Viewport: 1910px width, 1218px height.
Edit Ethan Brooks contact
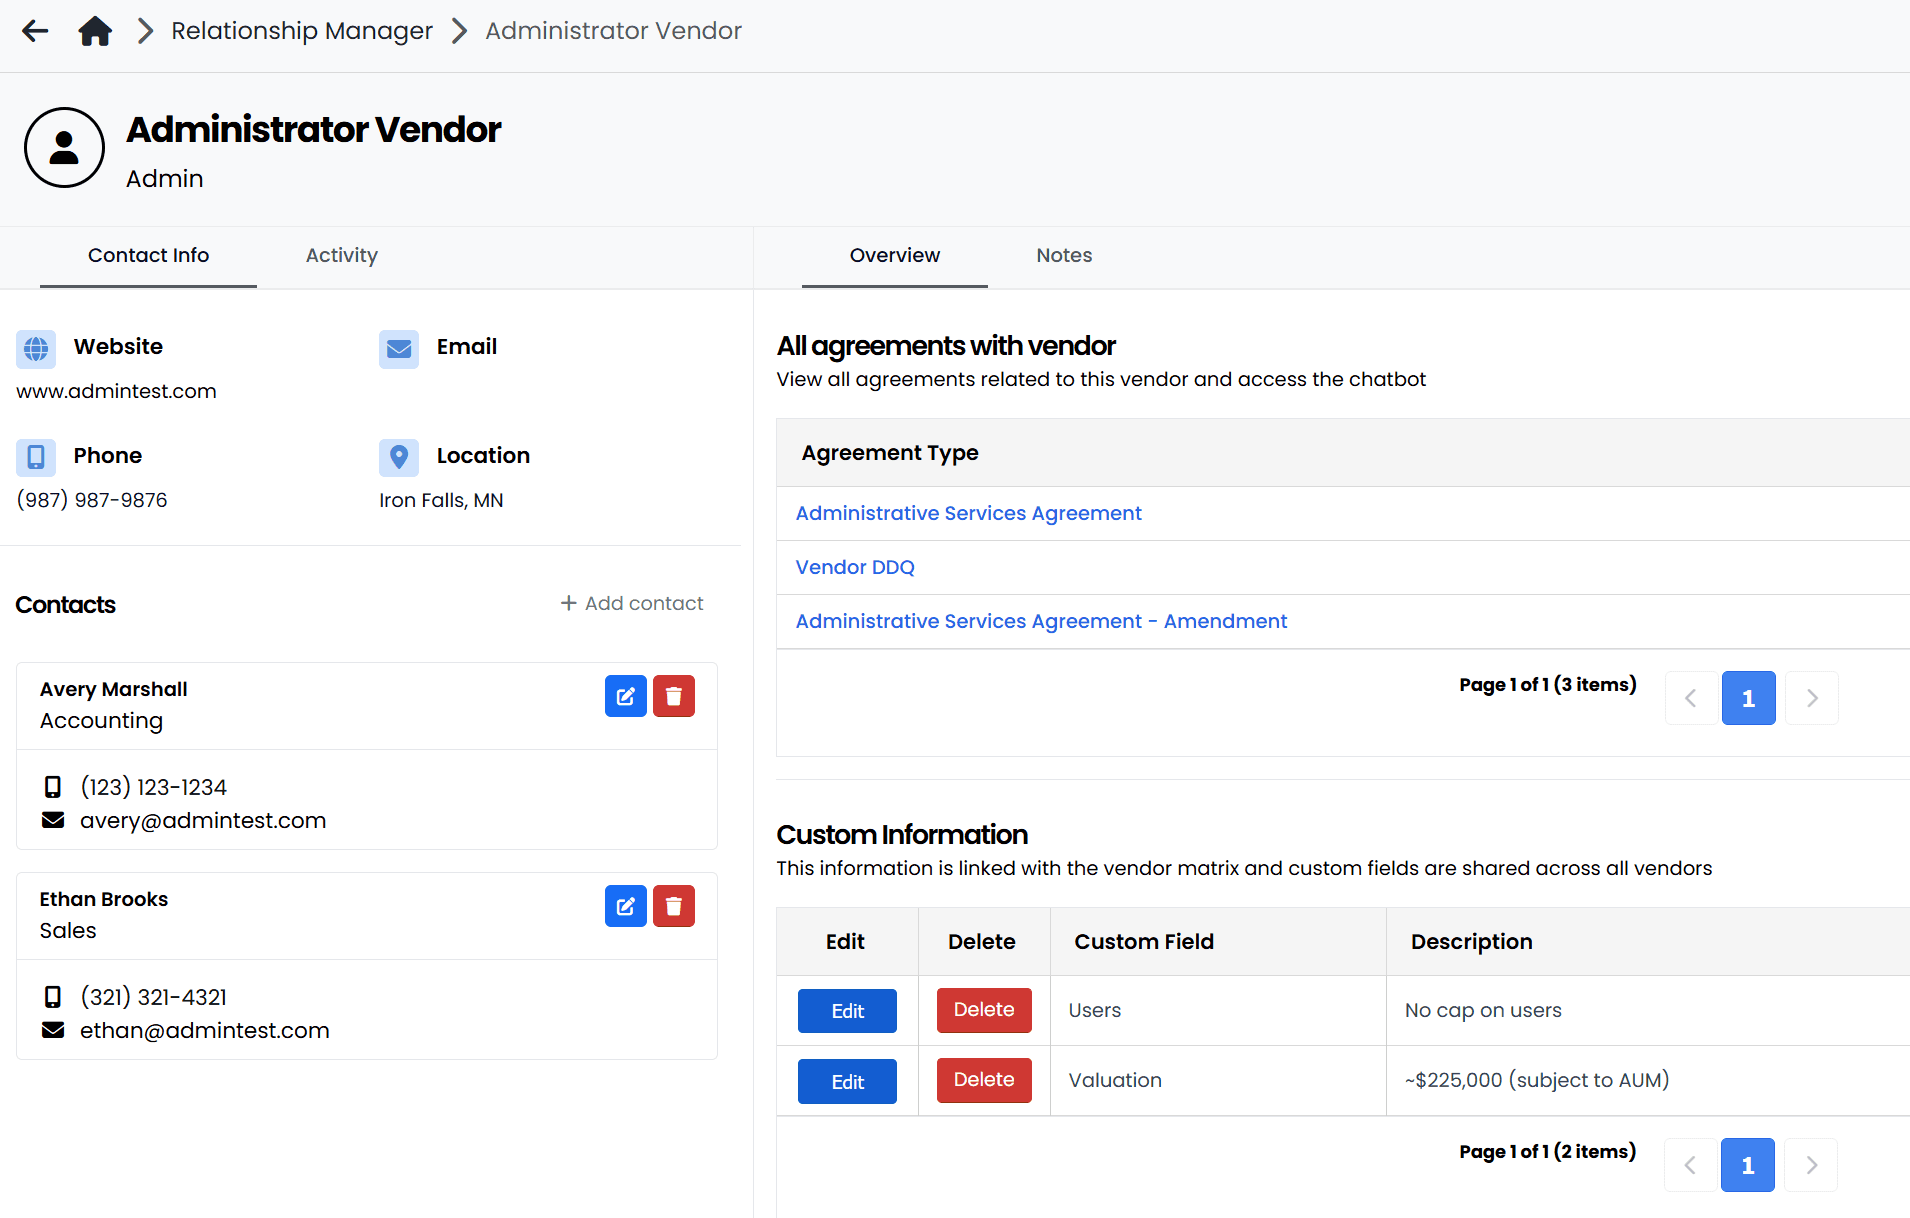tap(626, 906)
